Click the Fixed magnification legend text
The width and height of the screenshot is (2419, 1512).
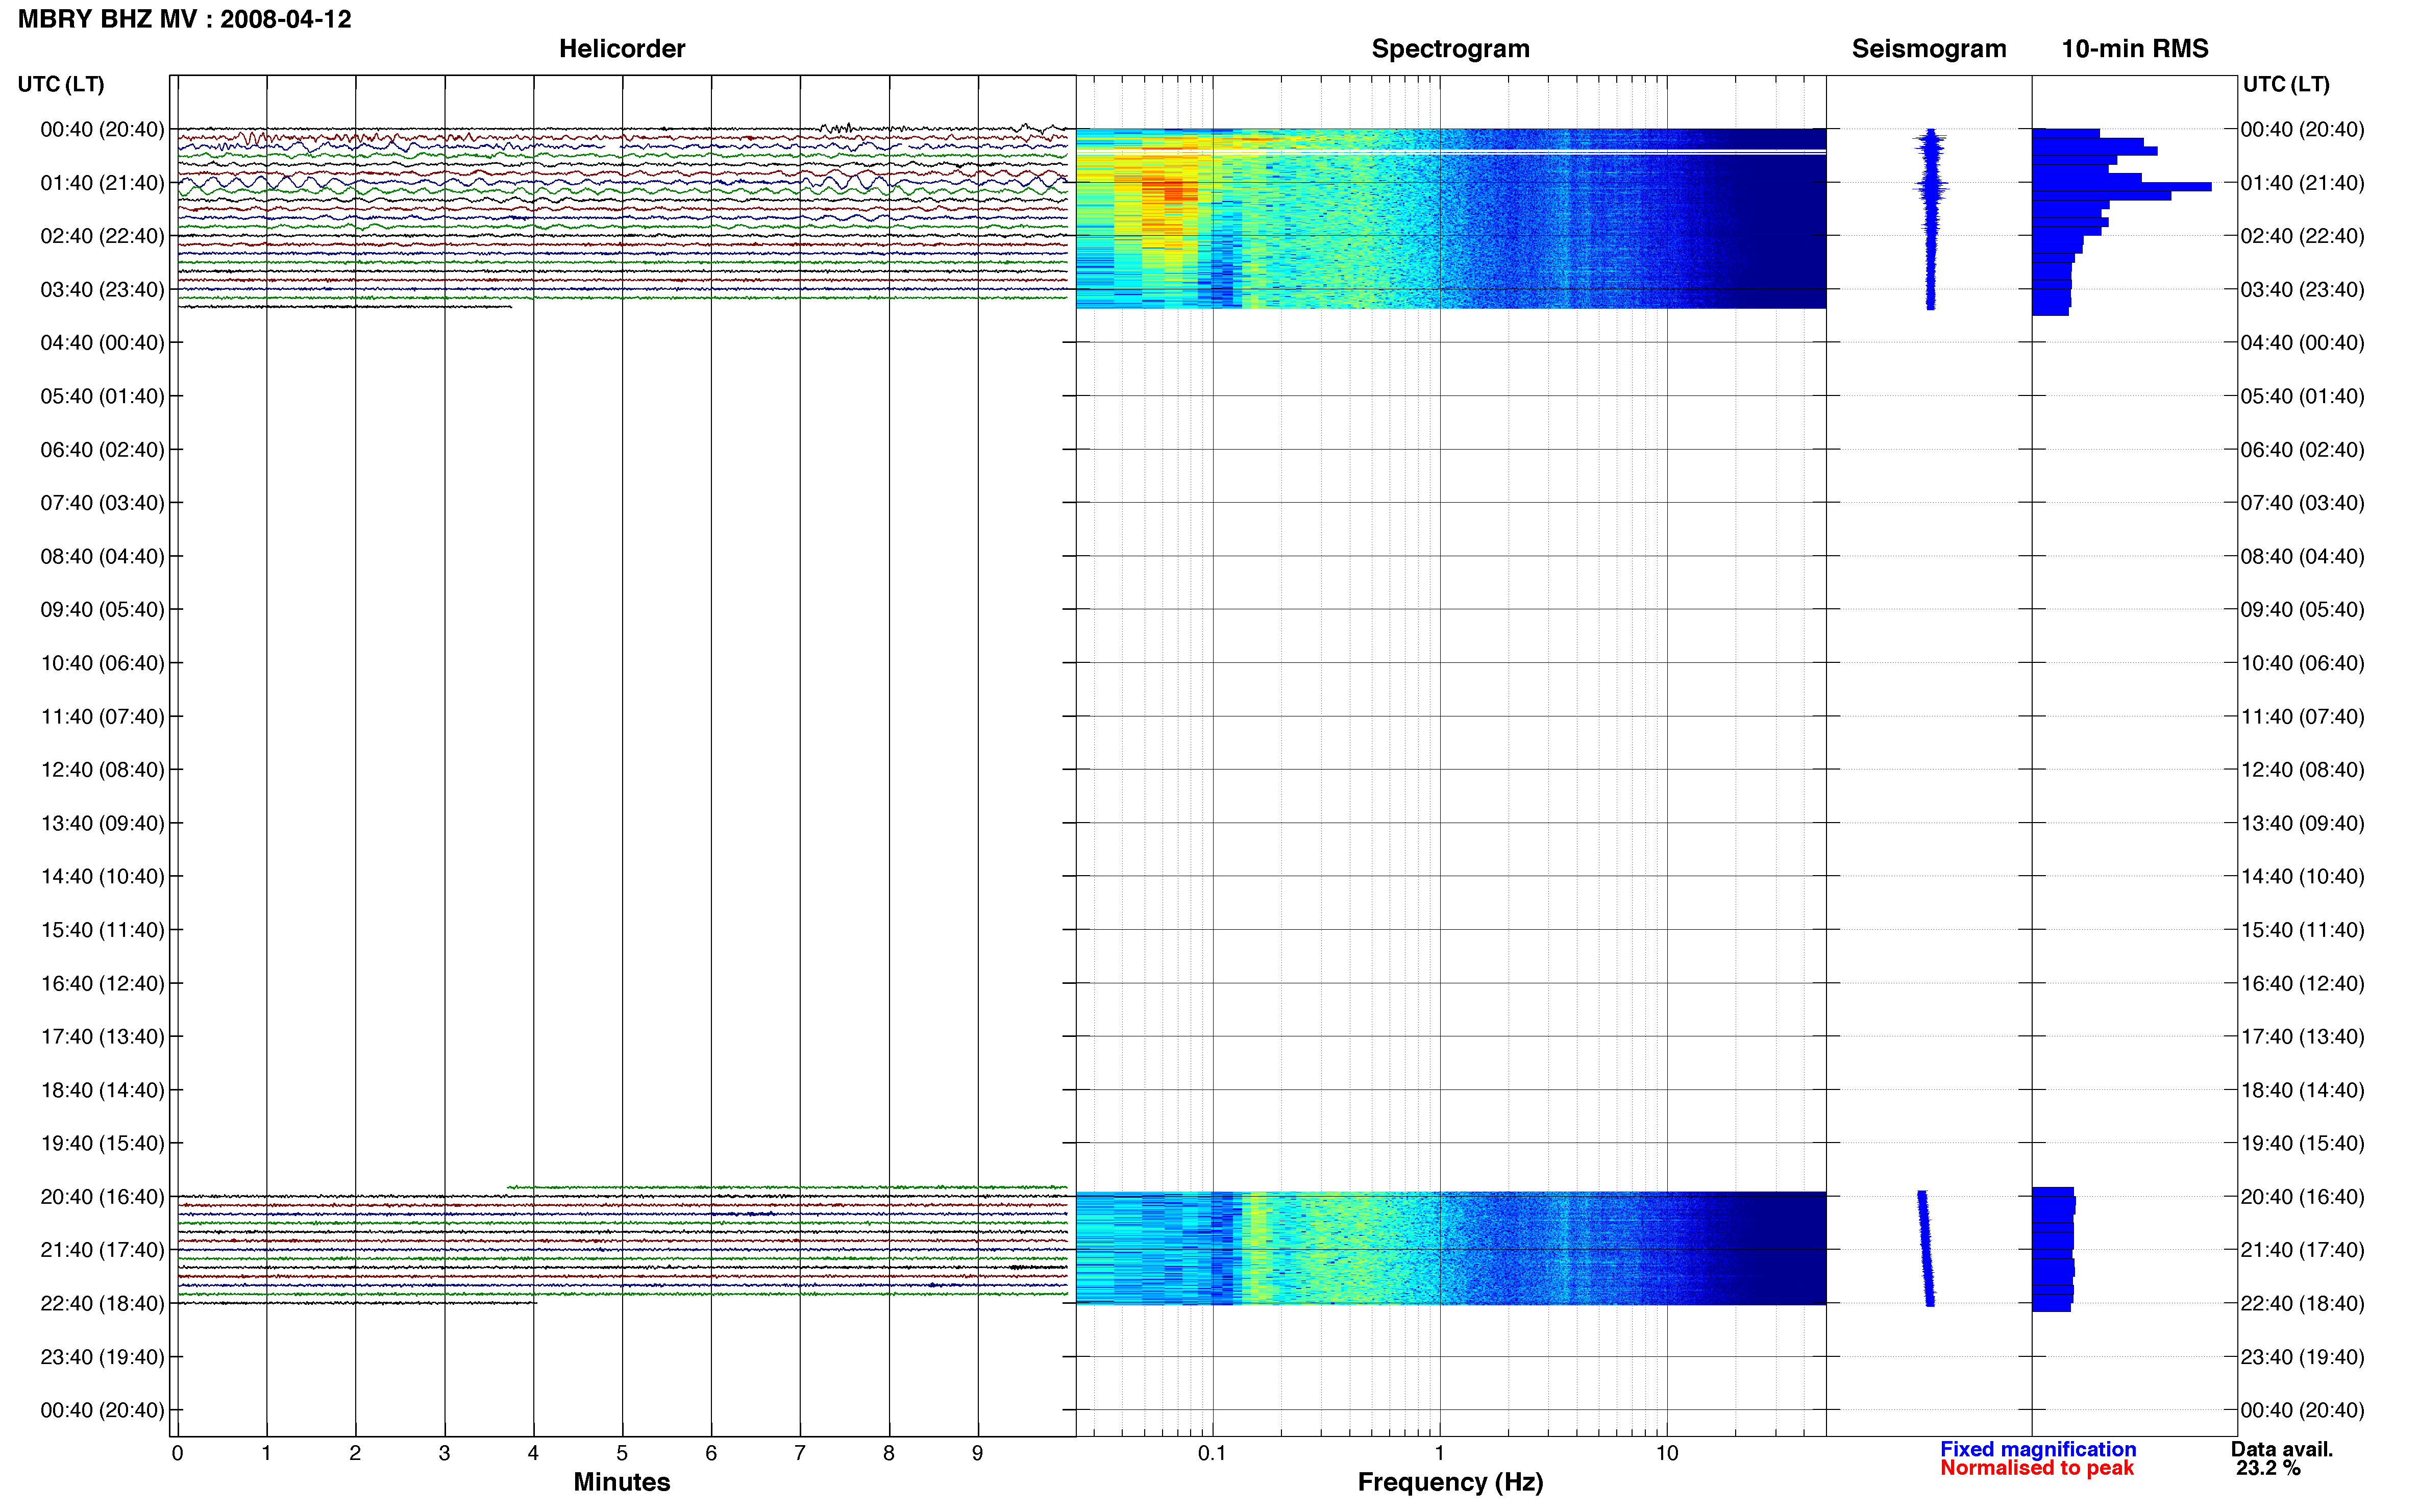tap(2037, 1449)
